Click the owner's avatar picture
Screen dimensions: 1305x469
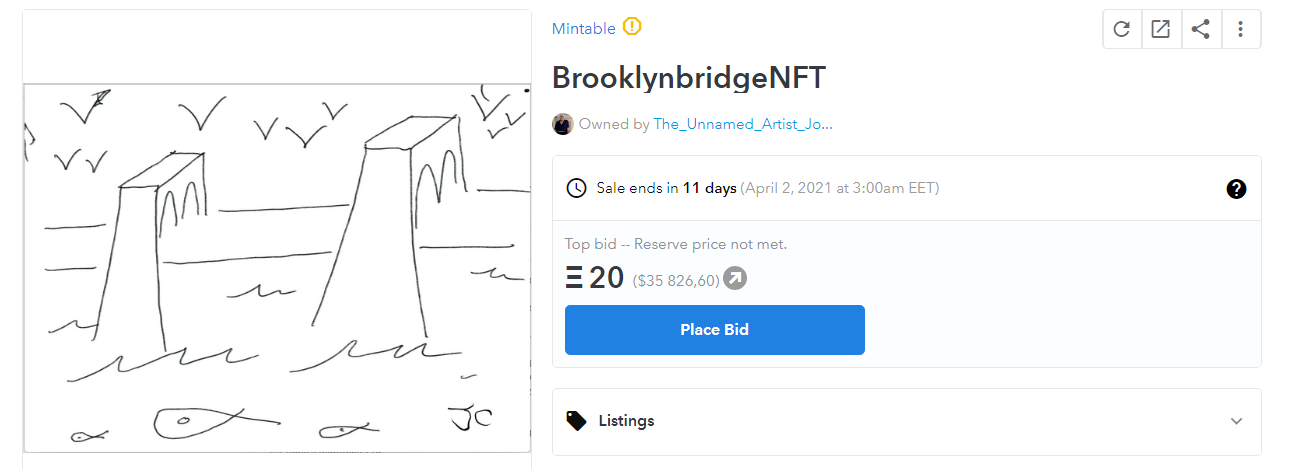point(562,124)
